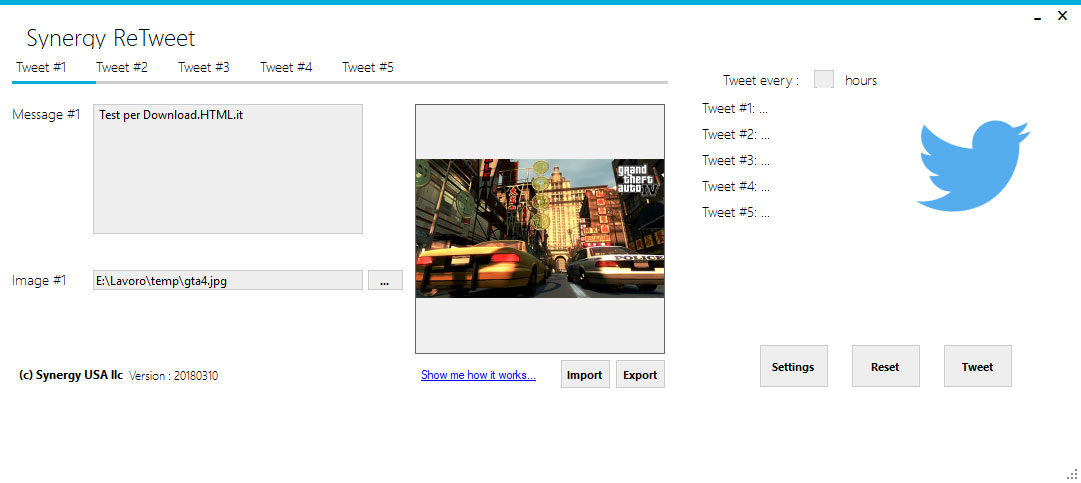Go to the Tweet #5 tab

click(368, 68)
